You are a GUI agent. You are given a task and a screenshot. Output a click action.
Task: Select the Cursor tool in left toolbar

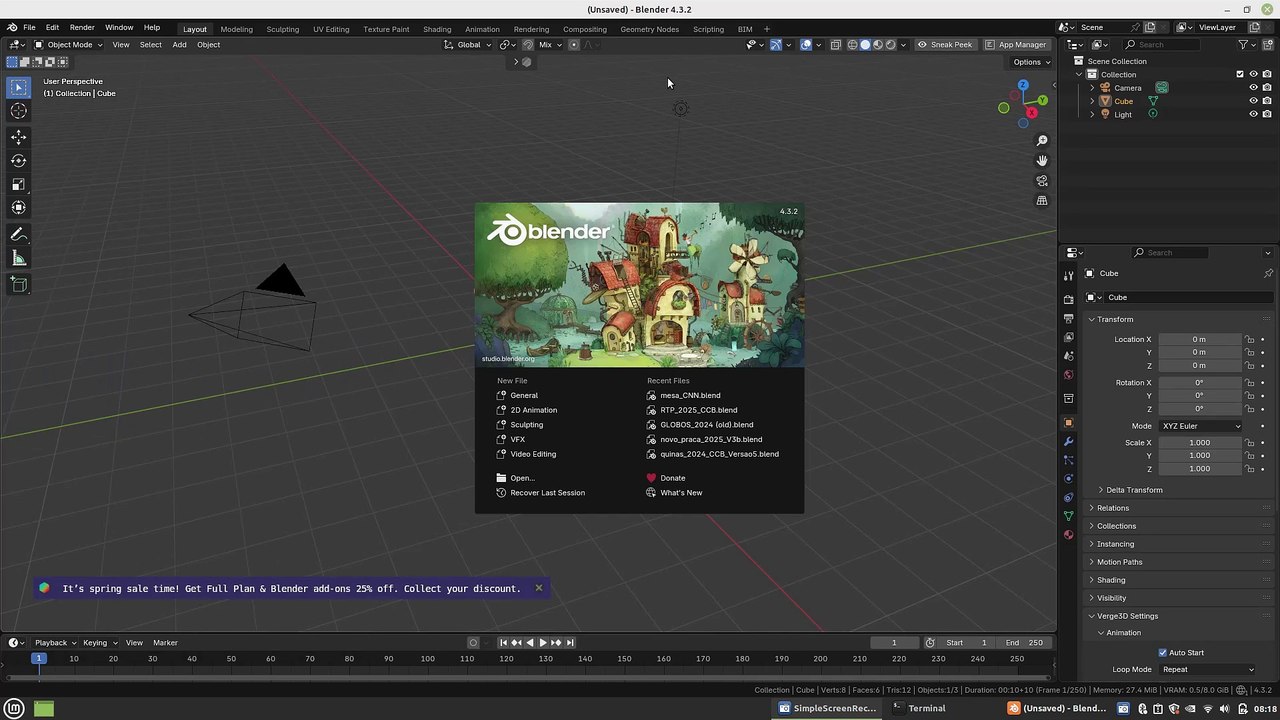click(18, 112)
